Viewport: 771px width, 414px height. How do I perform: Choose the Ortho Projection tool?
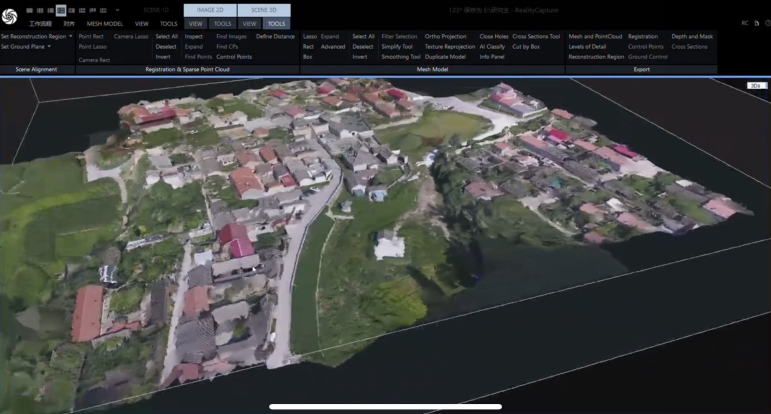446,36
